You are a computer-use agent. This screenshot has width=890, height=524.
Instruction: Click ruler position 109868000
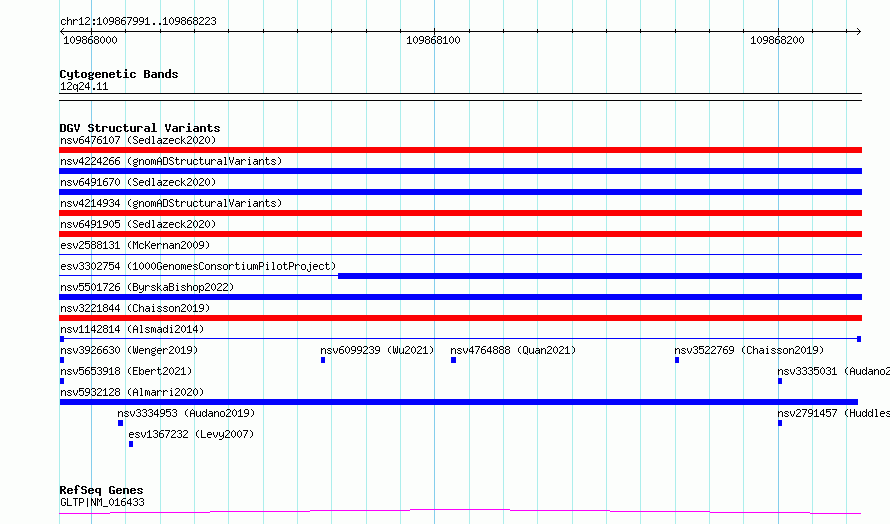pos(90,40)
